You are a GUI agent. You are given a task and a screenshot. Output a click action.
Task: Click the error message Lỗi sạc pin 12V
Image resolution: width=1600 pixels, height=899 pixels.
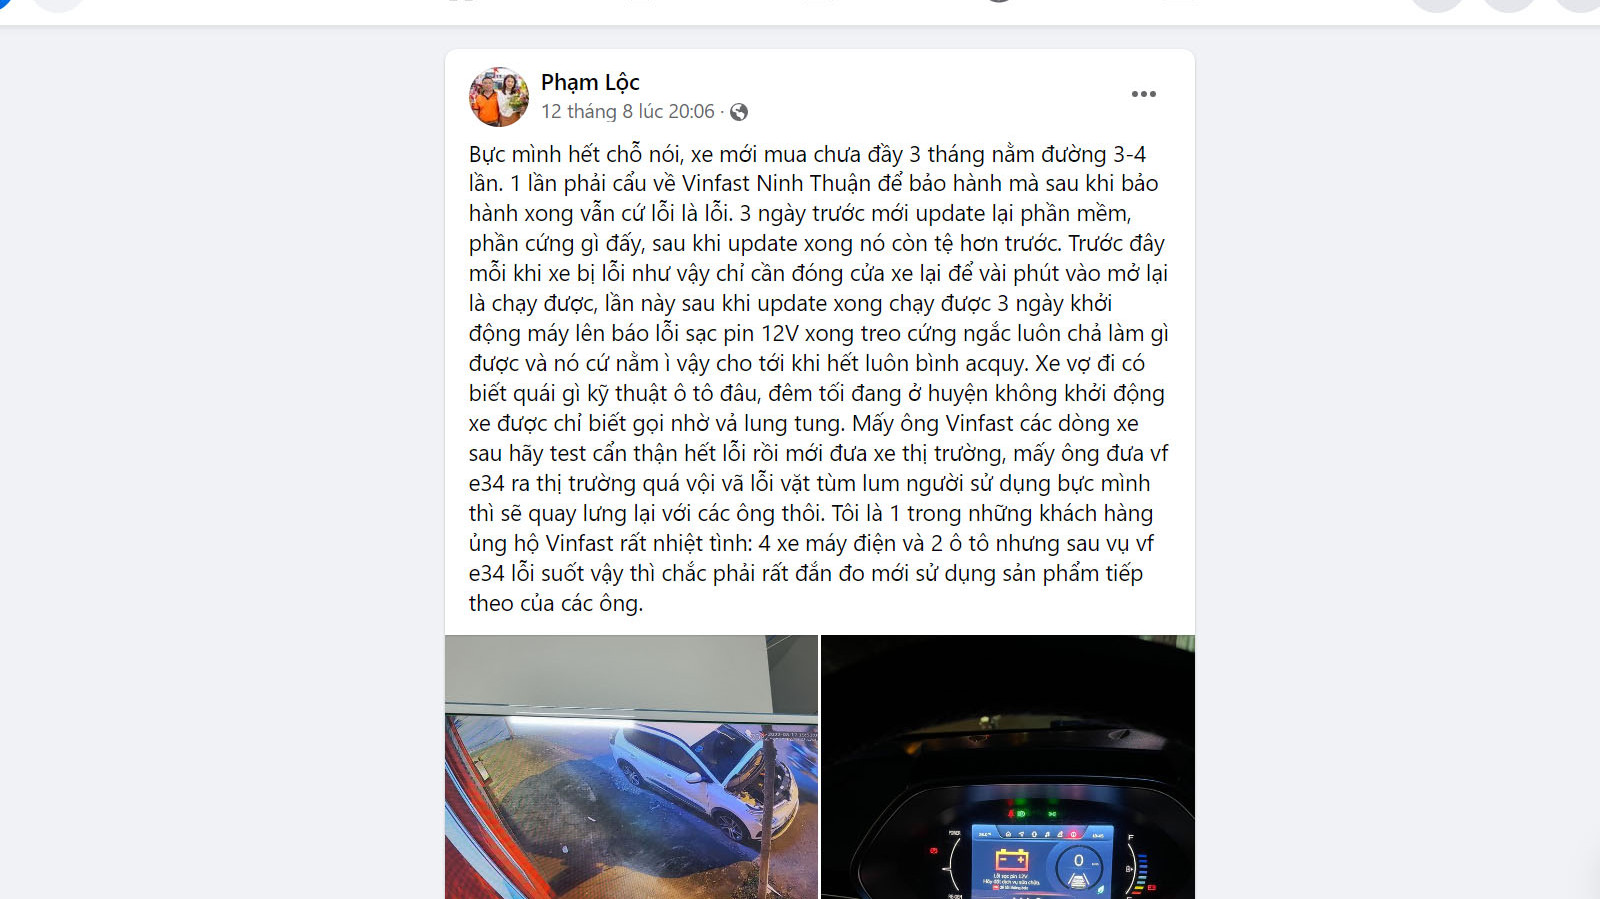pyautogui.click(x=1010, y=877)
